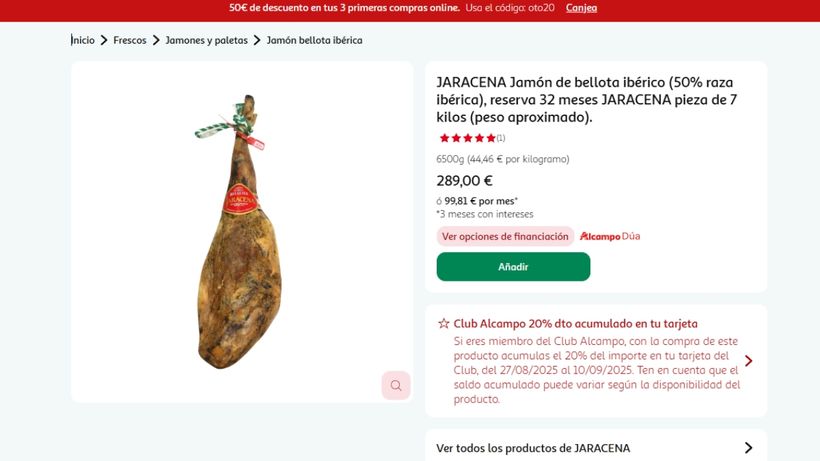Viewport: 820px width, 461px height.
Task: Click the Alcampo Dúa logo
Action: click(x=610, y=236)
